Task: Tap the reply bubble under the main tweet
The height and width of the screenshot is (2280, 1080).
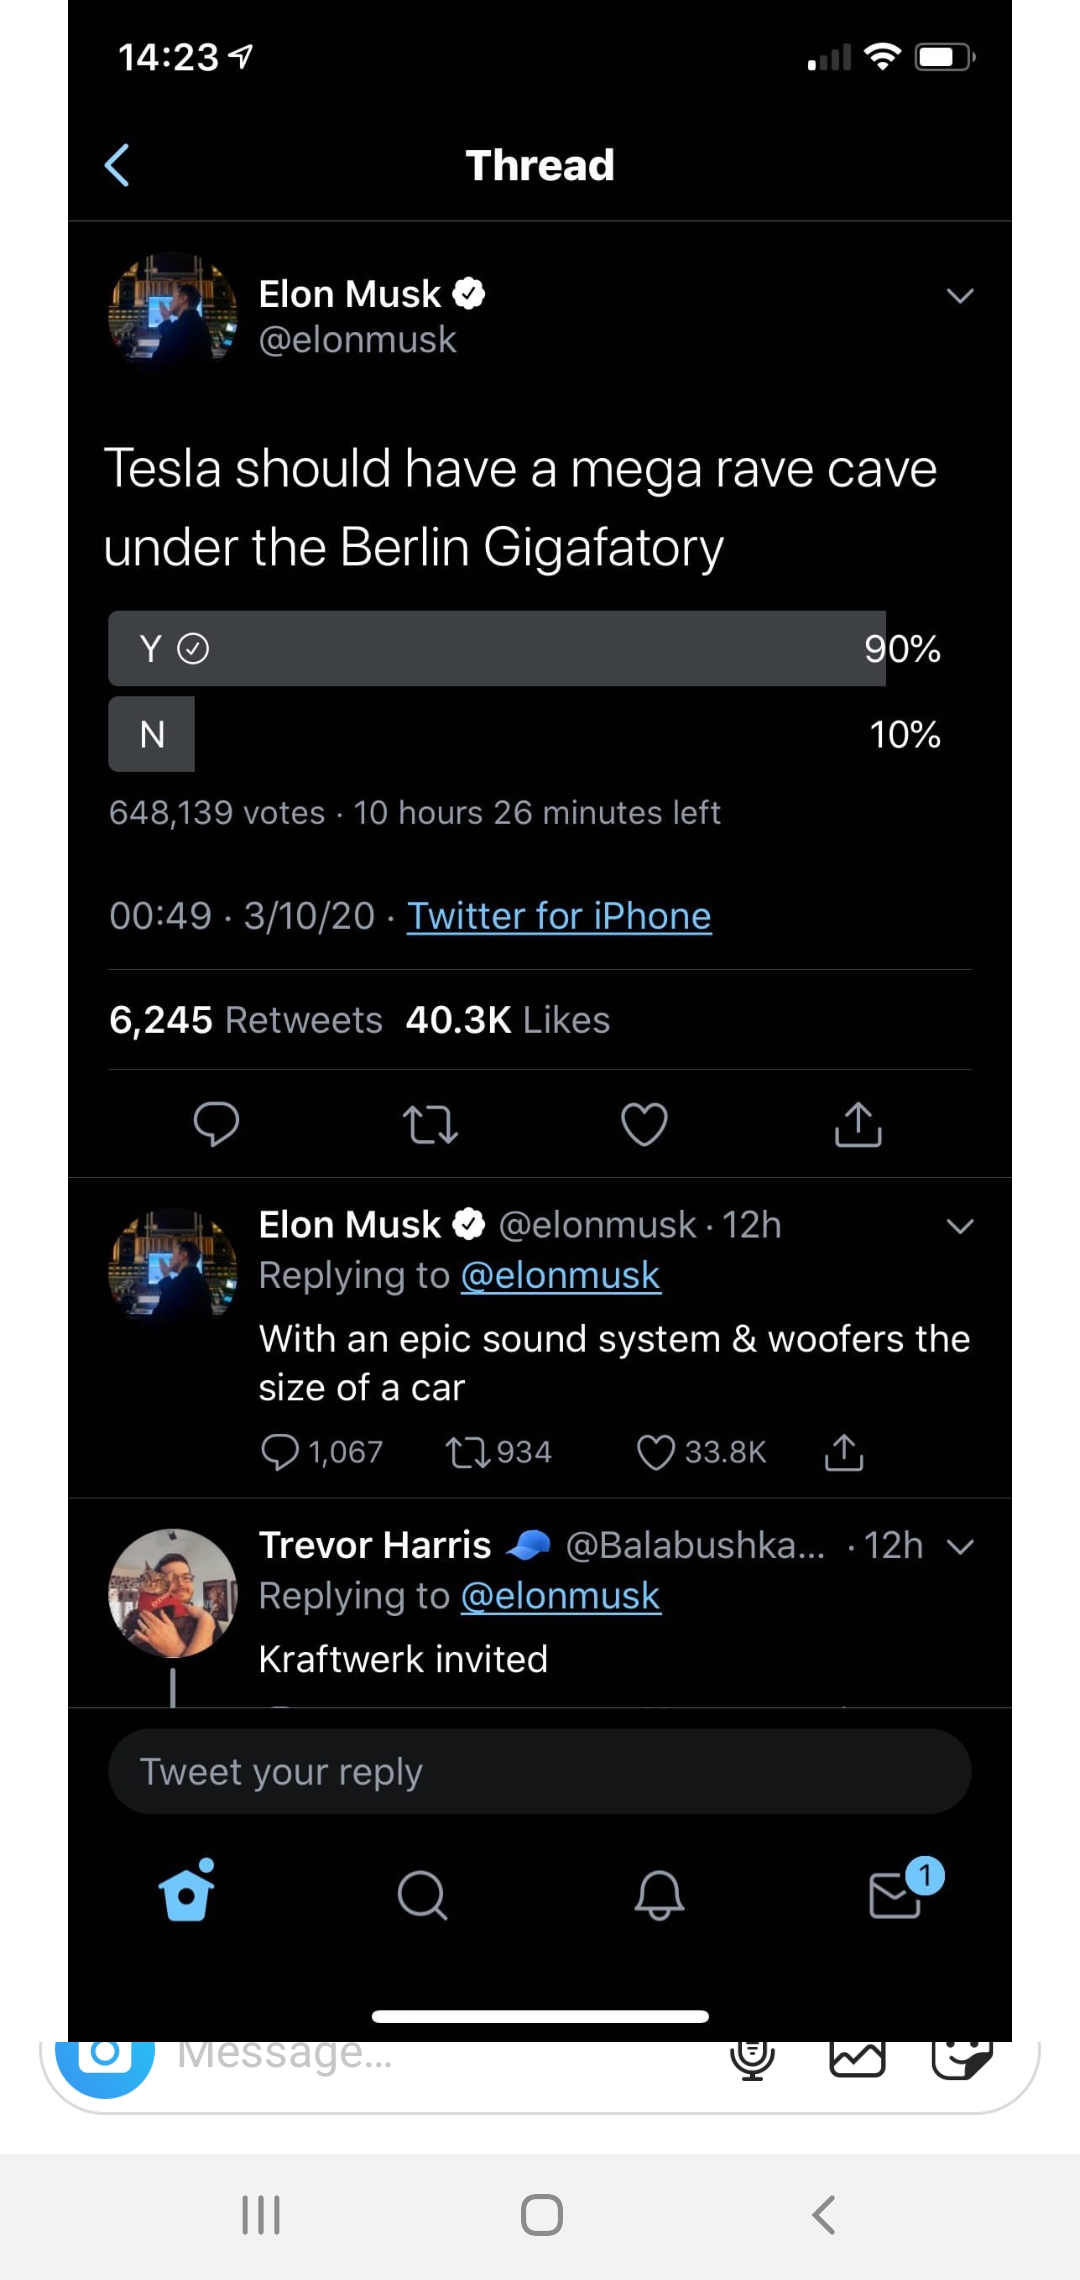Action: (x=216, y=1124)
